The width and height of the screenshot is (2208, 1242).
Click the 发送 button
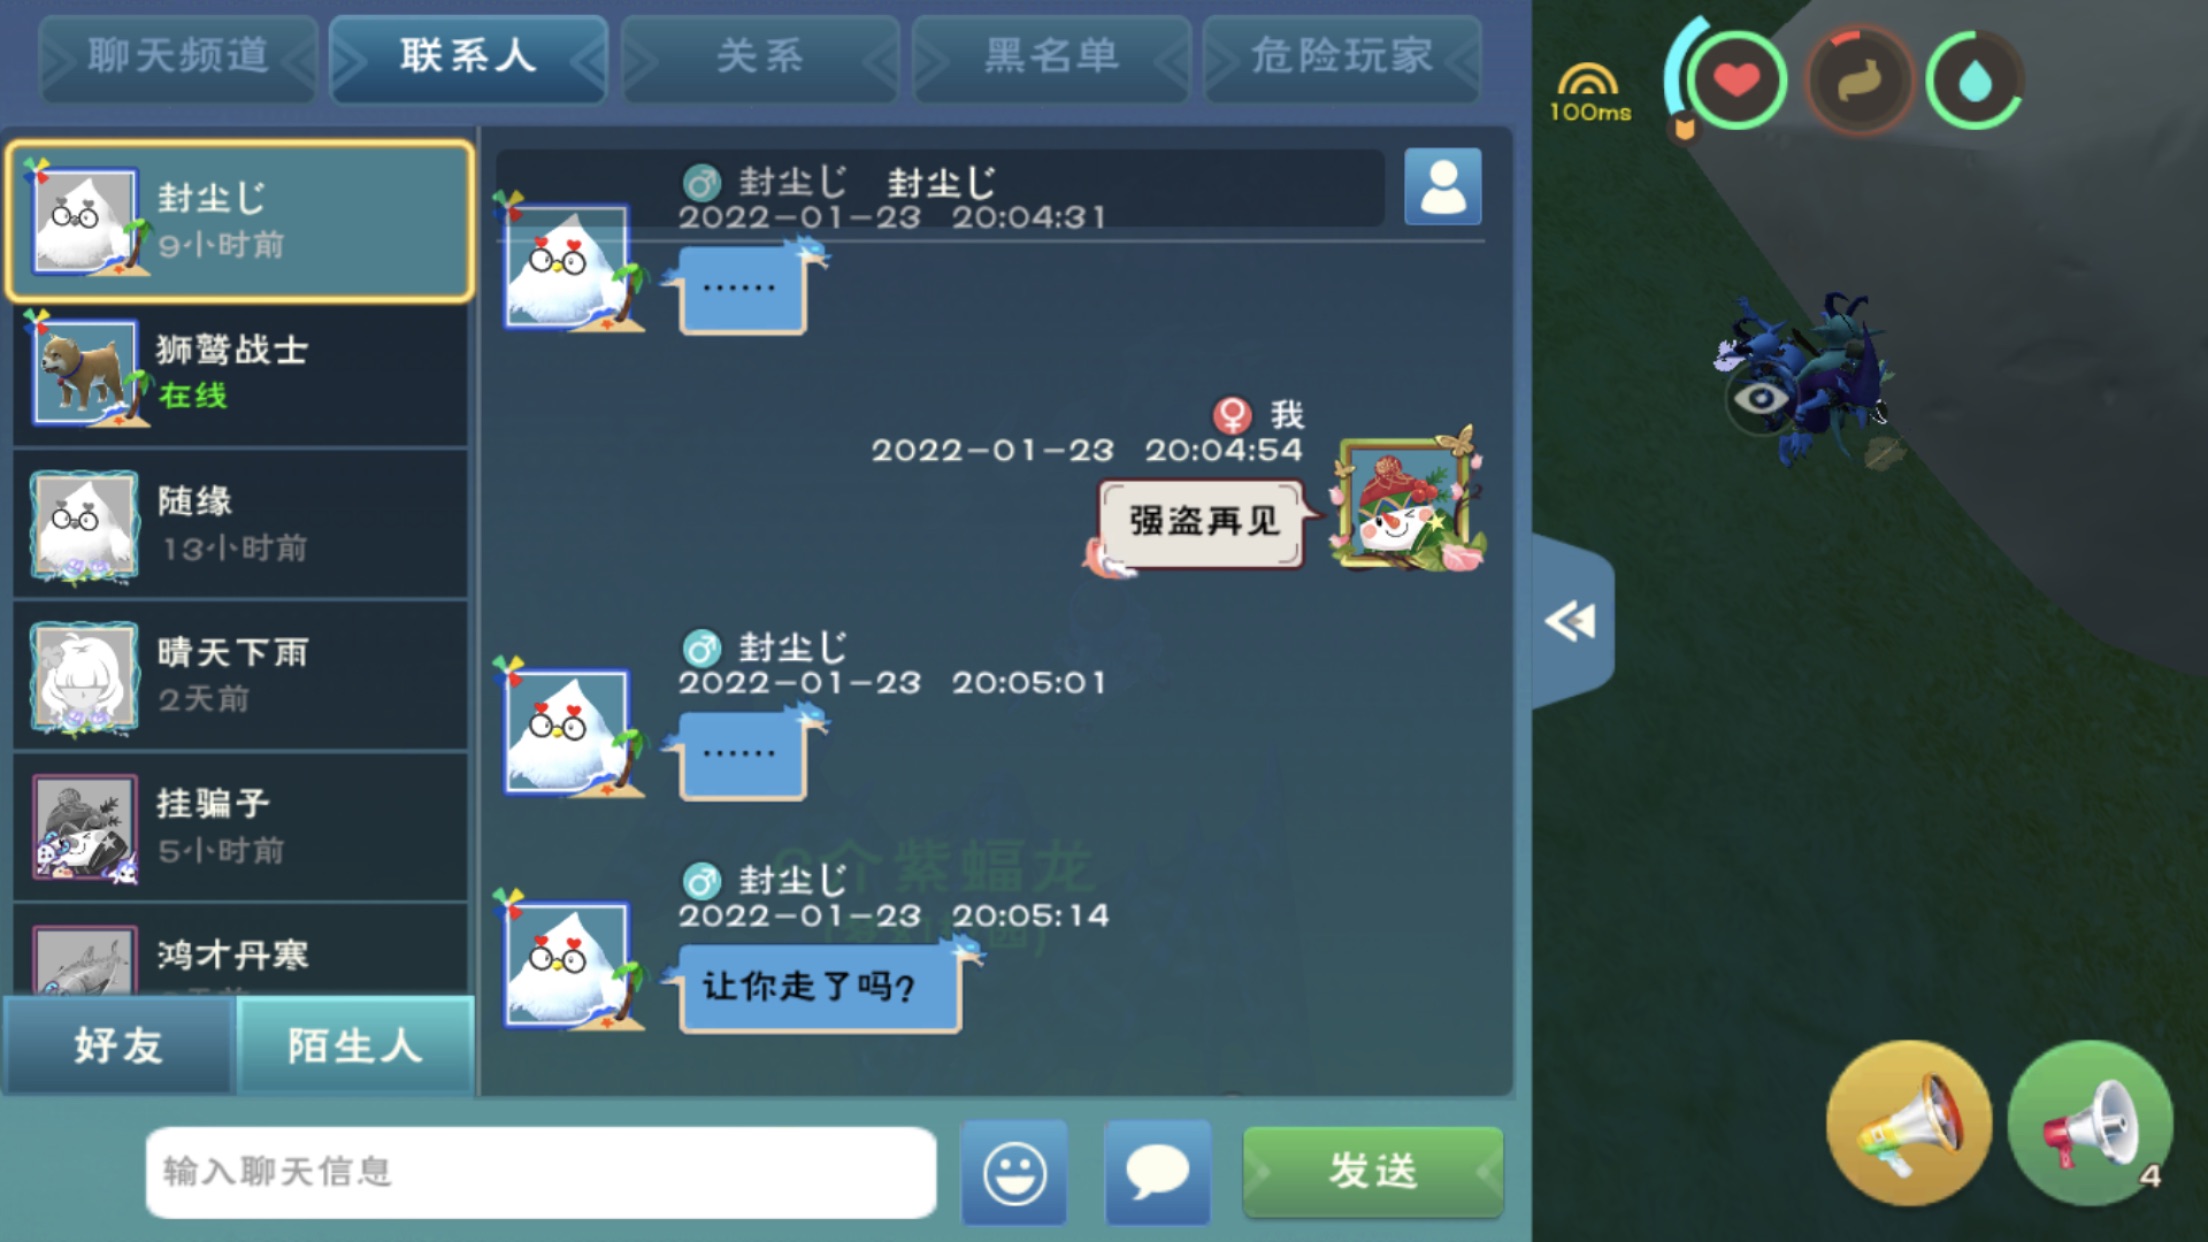[x=1373, y=1171]
